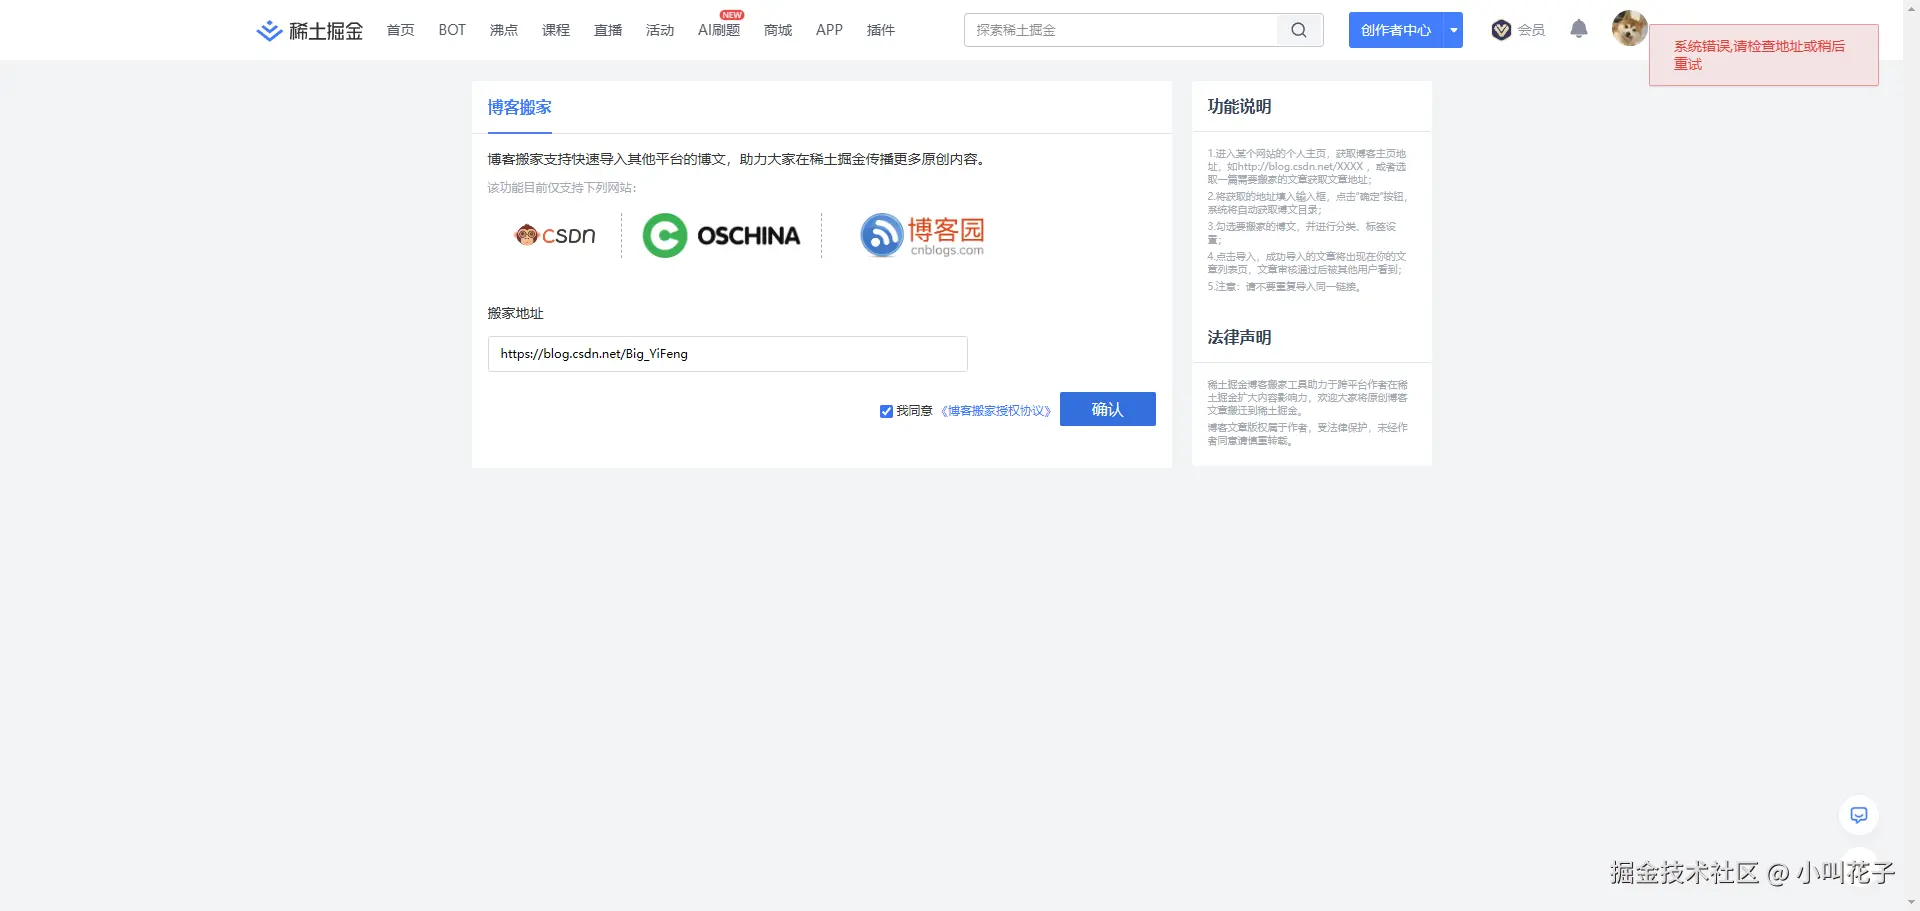The height and width of the screenshot is (911, 1920).
Task: Open the feedback chat icon
Action: 1858,814
